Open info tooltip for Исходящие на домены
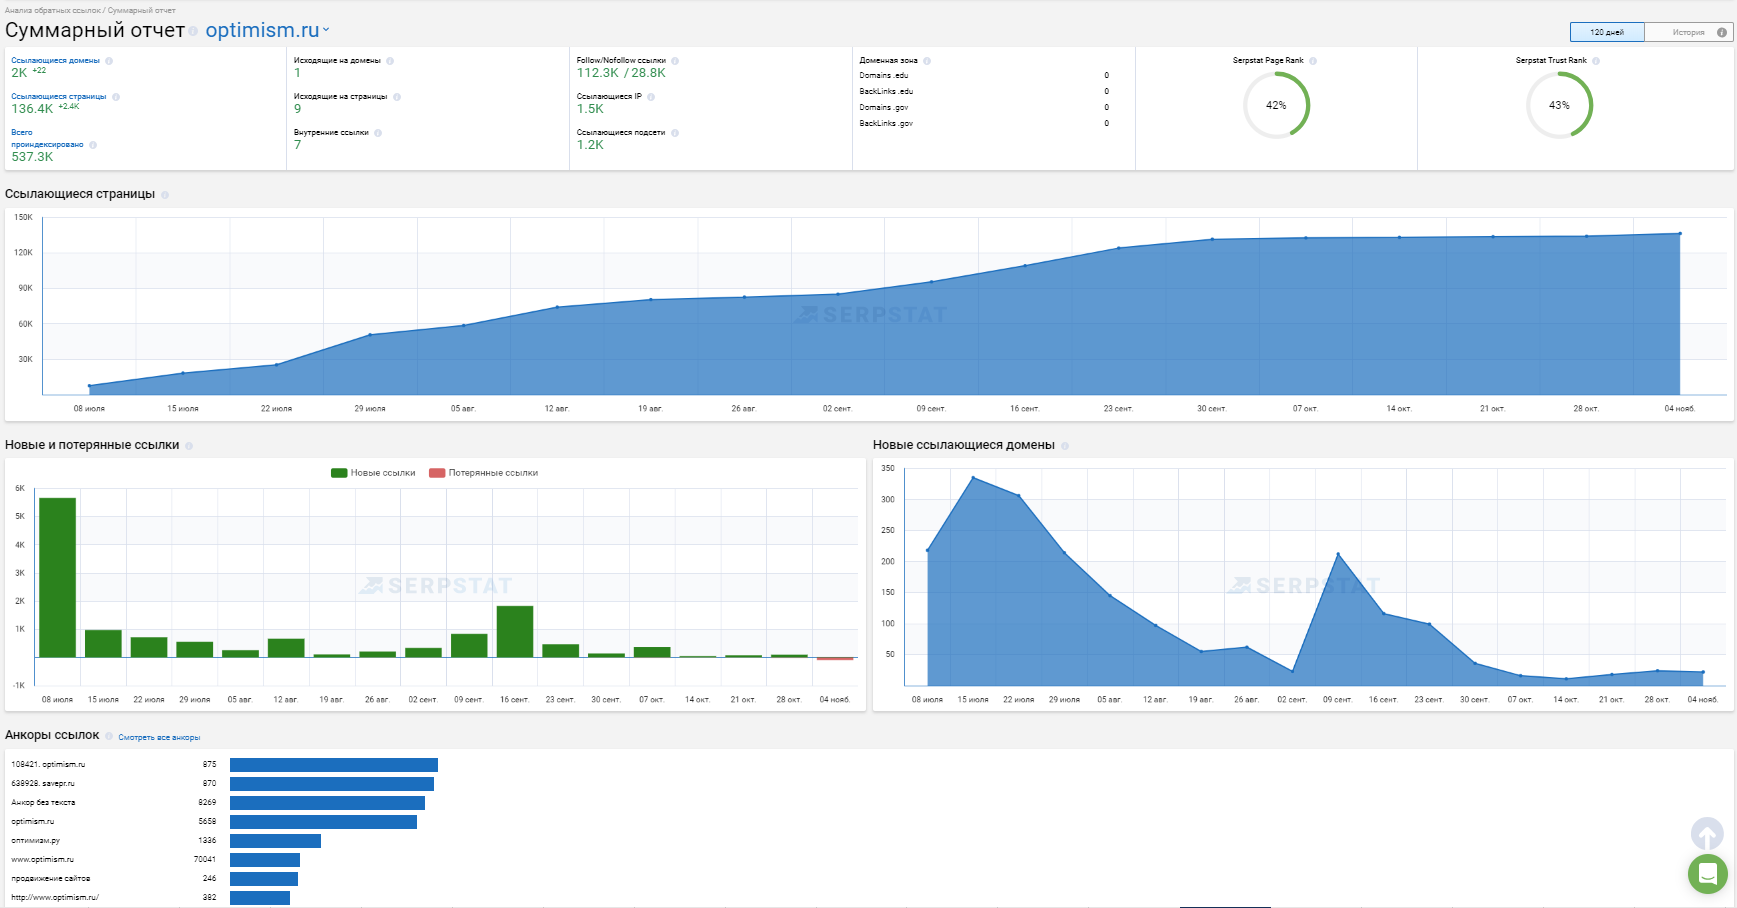The image size is (1737, 908). point(390,61)
